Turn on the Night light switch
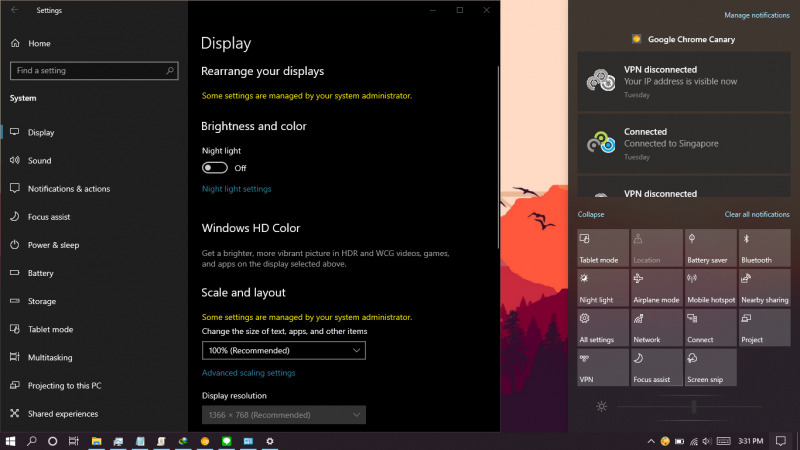Viewport: 800px width, 450px height. coord(214,167)
